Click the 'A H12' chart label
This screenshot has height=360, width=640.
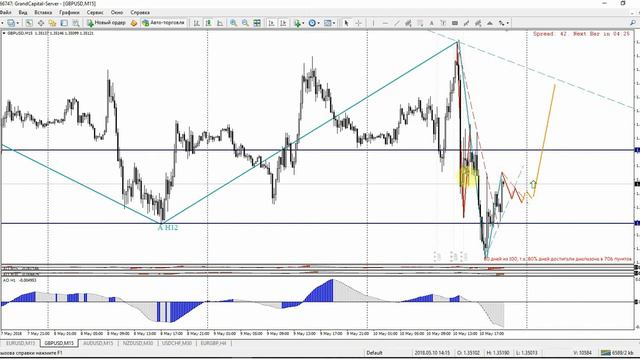pos(168,228)
